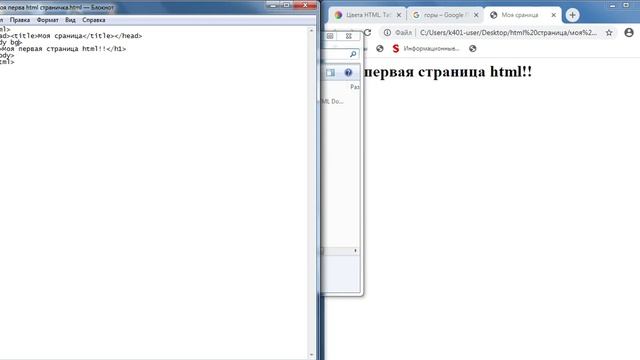
Task: Open globe bookmark right of Информационные
Action: (473, 49)
